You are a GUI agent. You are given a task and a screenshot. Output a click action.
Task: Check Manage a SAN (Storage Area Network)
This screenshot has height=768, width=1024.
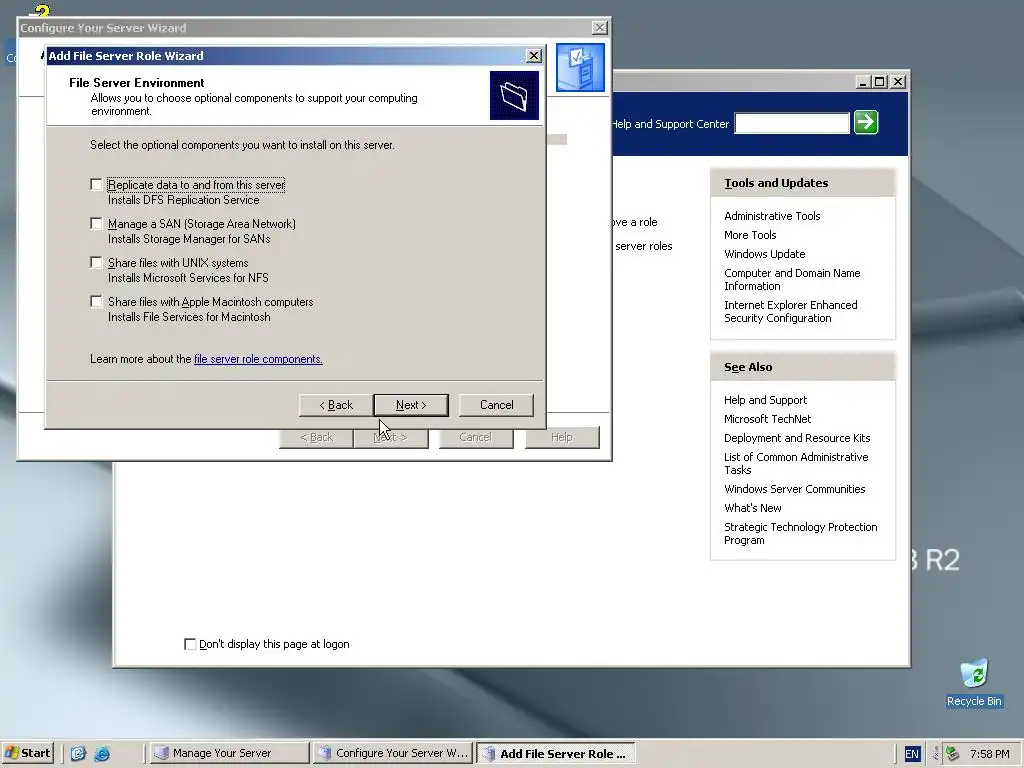[x=96, y=224]
